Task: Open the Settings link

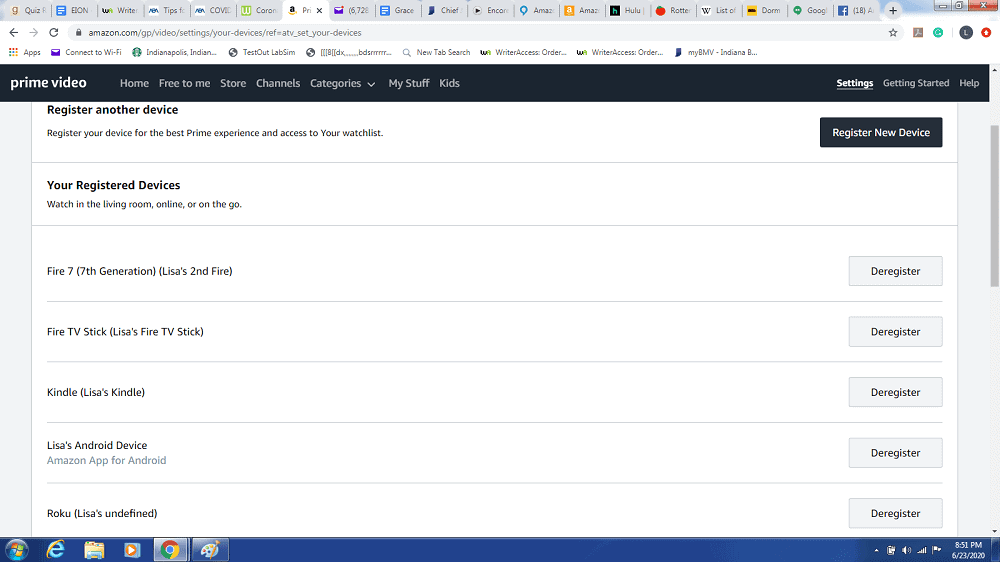Action: 855,83
